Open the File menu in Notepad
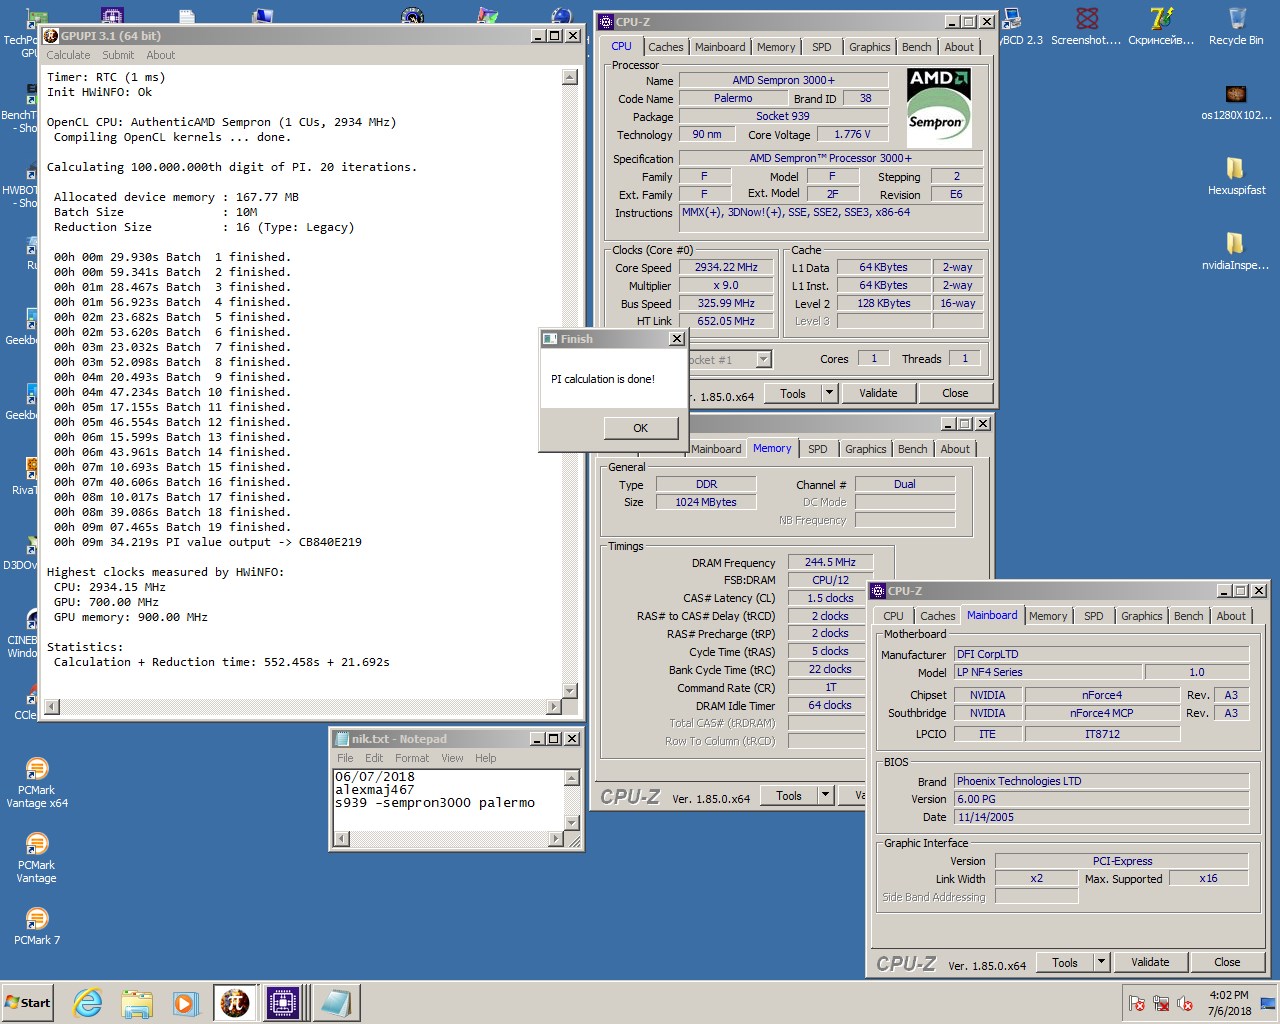 click(x=345, y=758)
